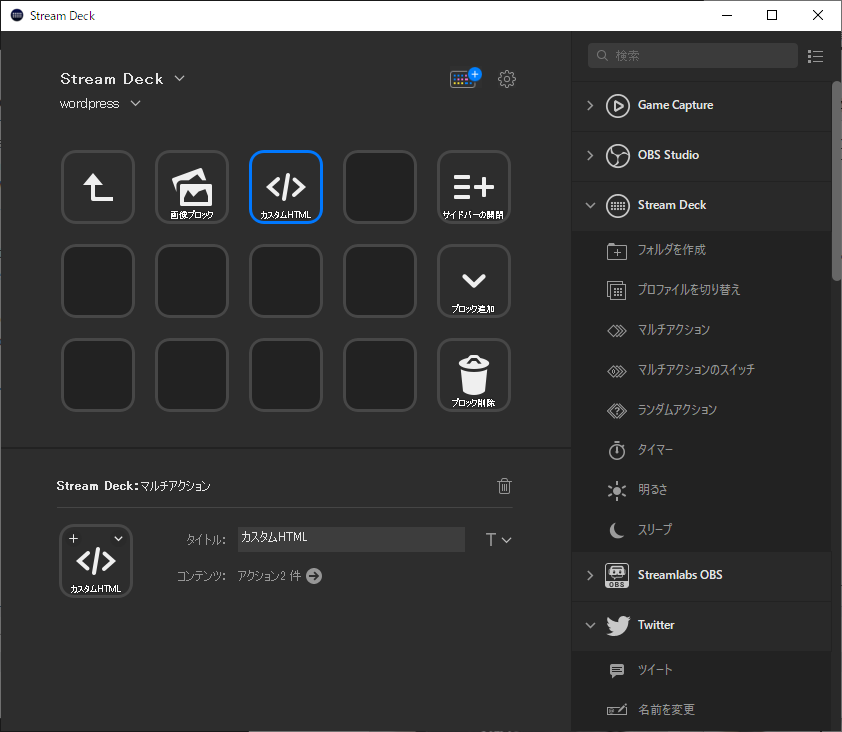Screen dimensions: 842x732
Task: Choose the マルチアクションのスイッチ action
Action: (701, 370)
